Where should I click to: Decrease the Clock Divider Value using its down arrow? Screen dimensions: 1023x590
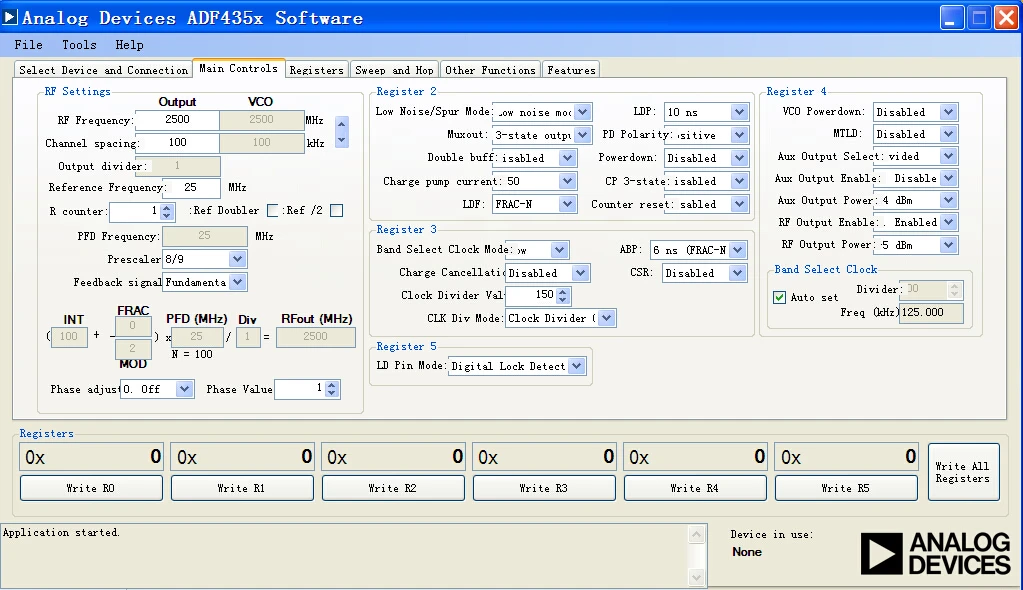pos(562,300)
